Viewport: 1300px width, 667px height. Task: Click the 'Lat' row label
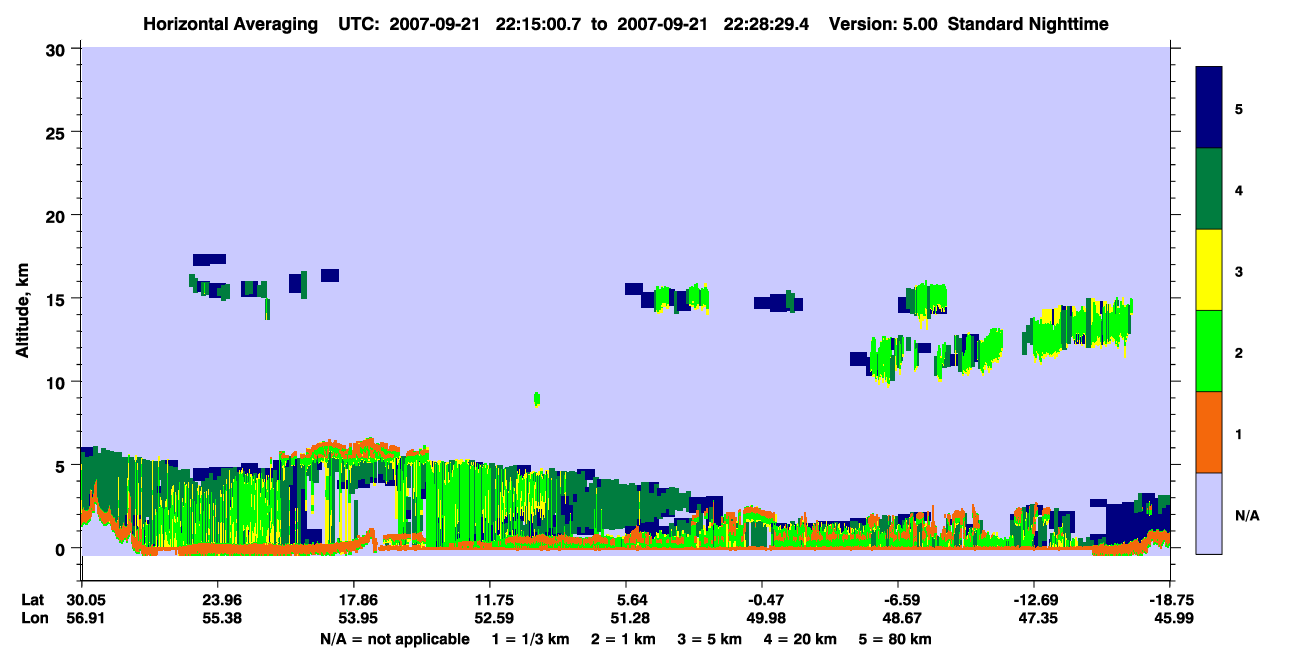click(x=33, y=600)
